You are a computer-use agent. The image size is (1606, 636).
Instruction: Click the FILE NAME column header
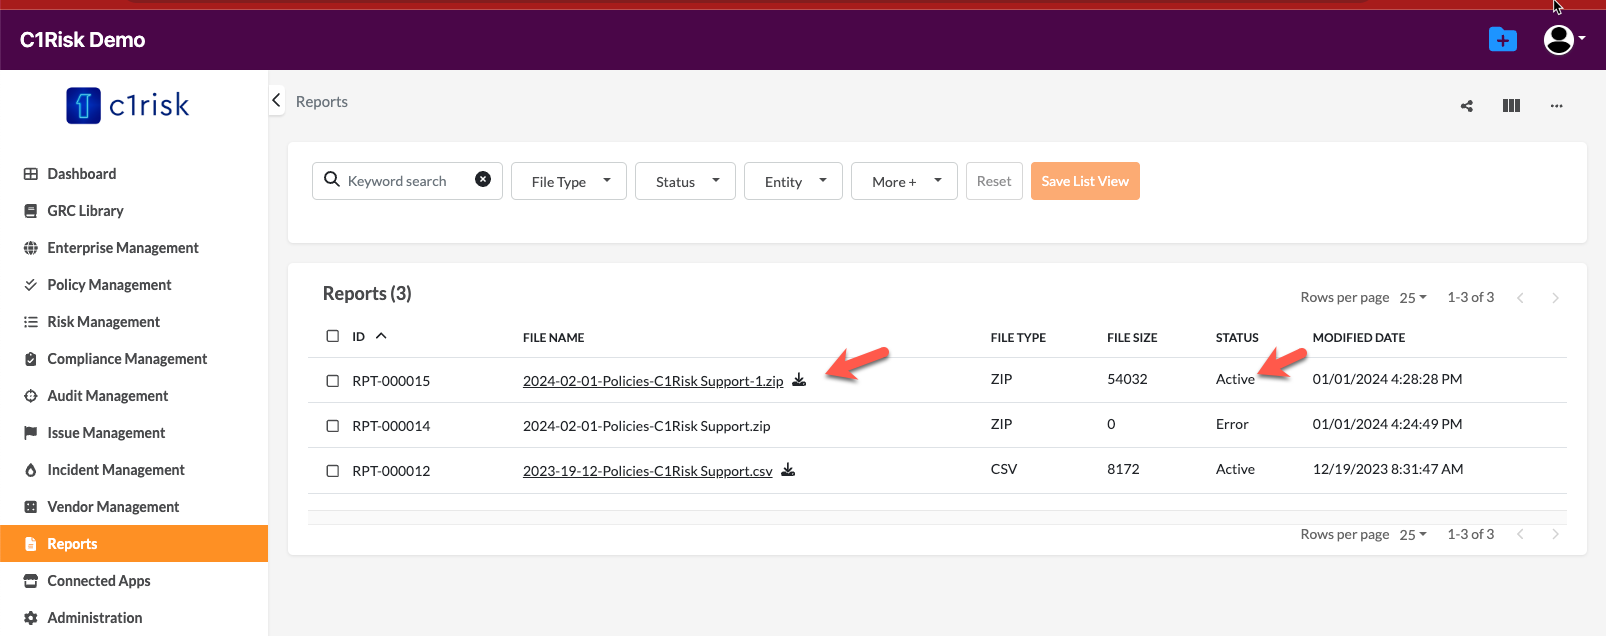(554, 338)
